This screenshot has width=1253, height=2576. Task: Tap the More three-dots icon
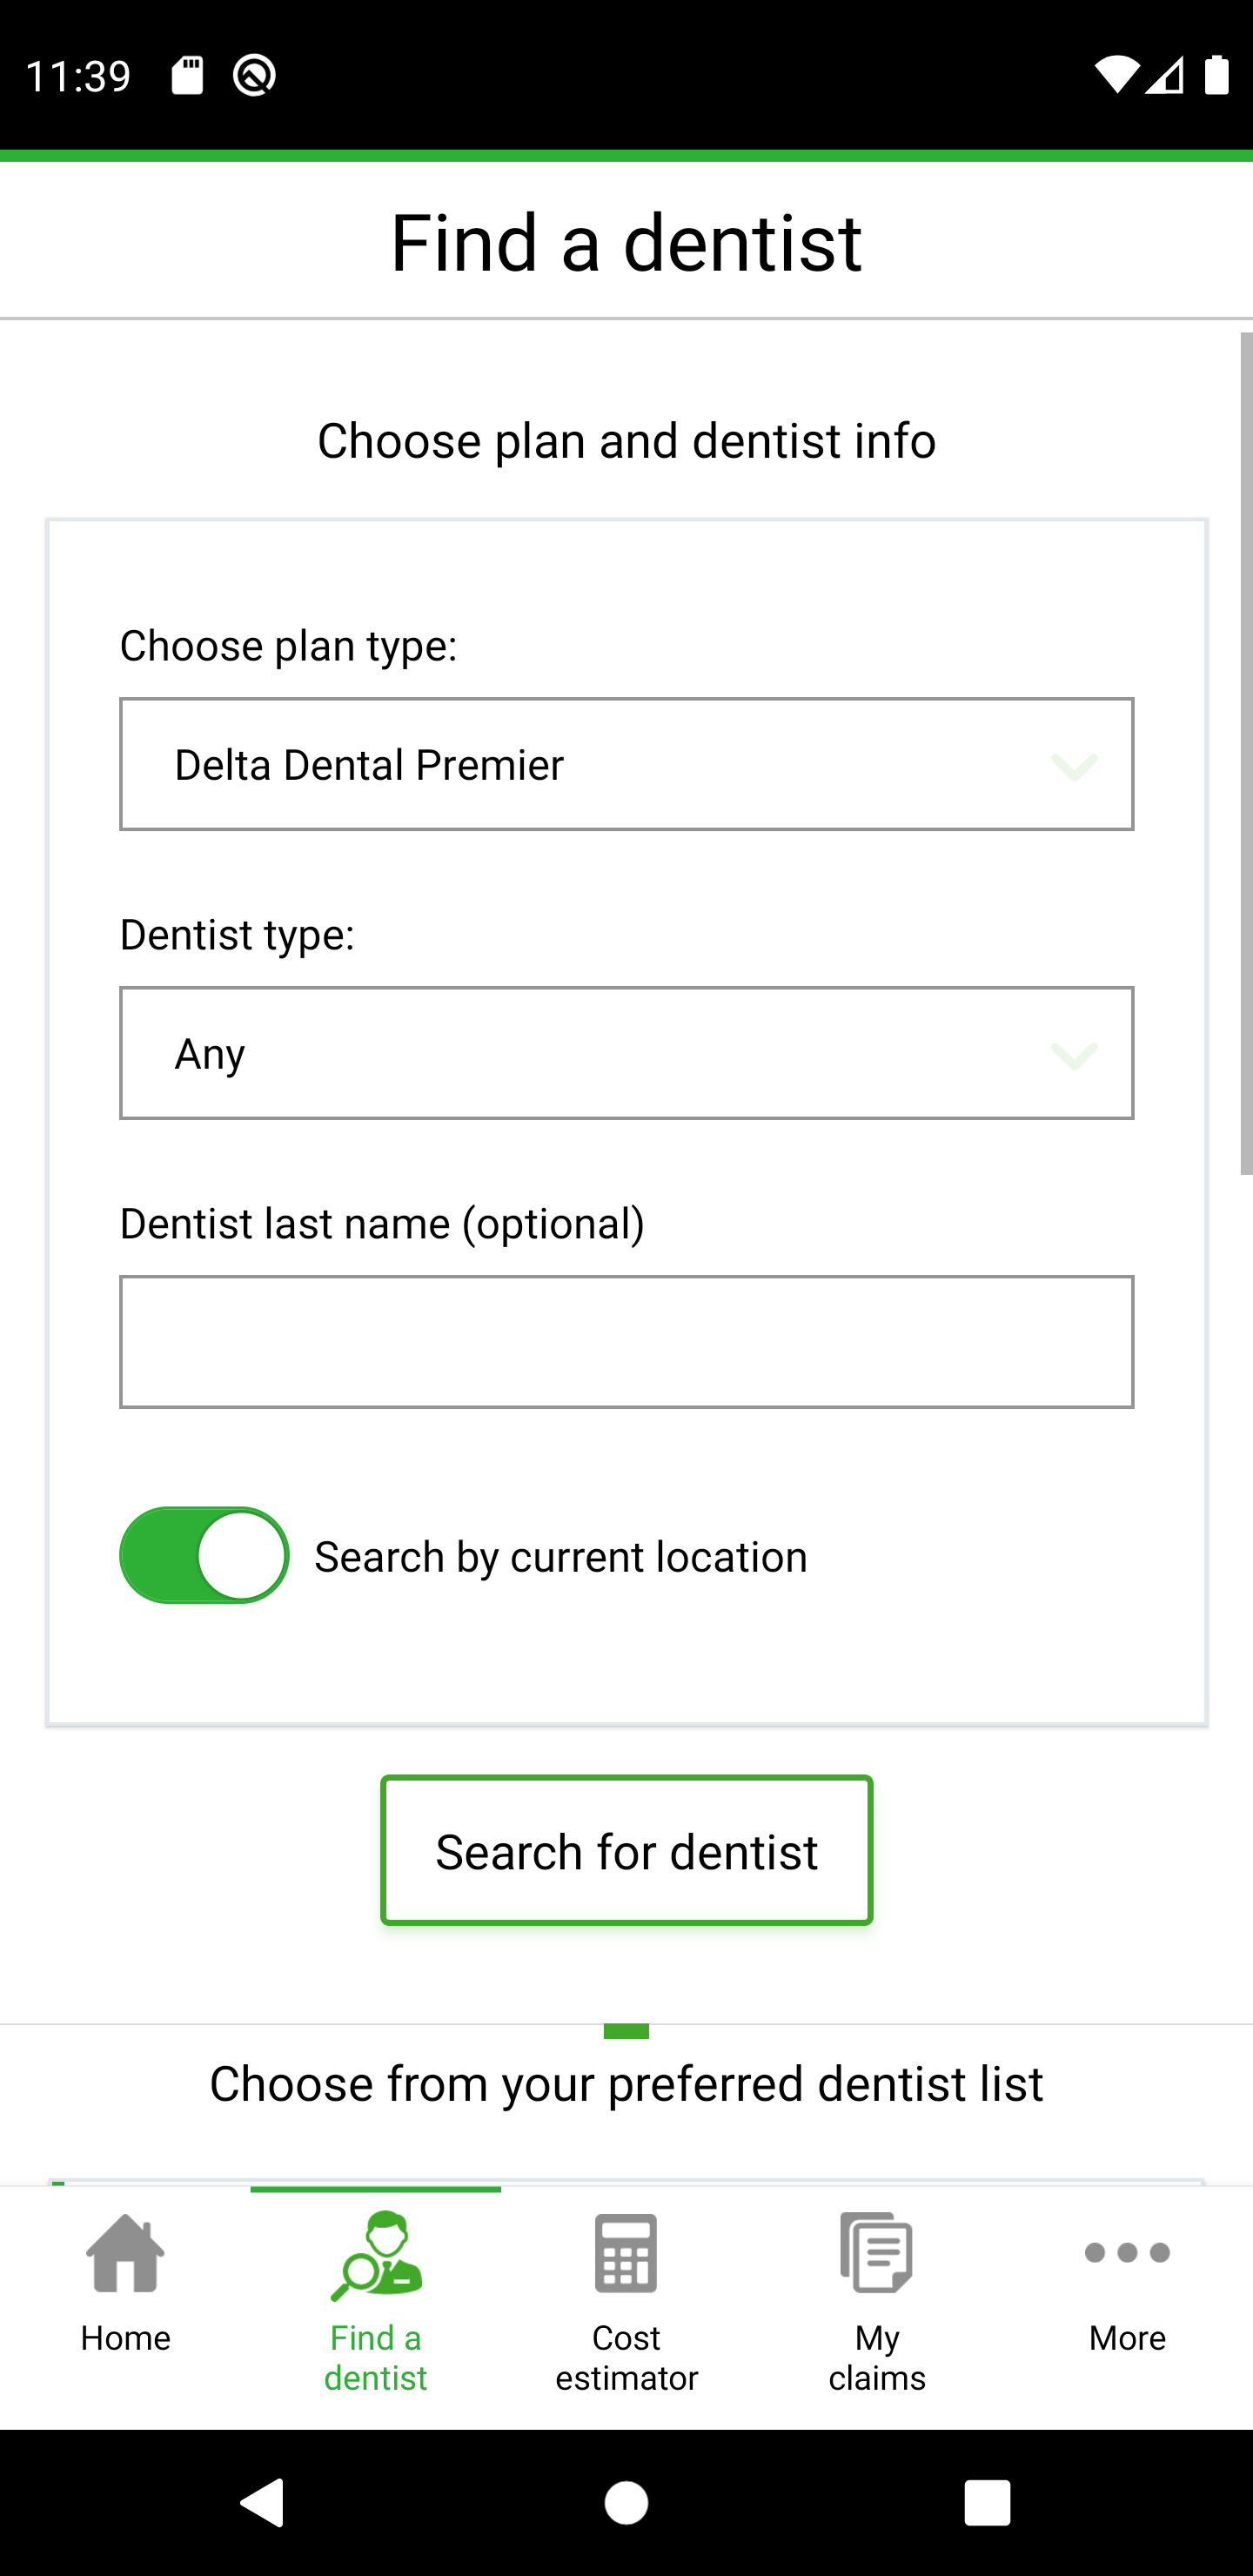[x=1127, y=2253]
